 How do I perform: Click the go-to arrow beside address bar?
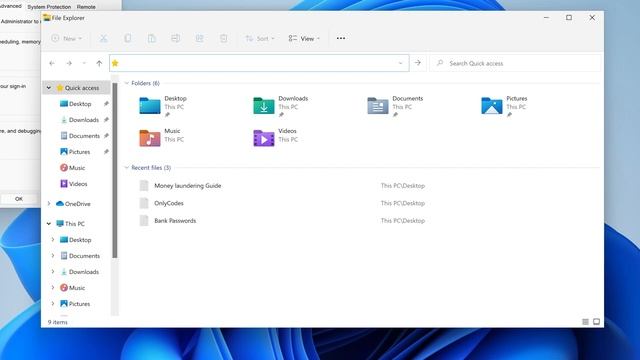click(418, 63)
